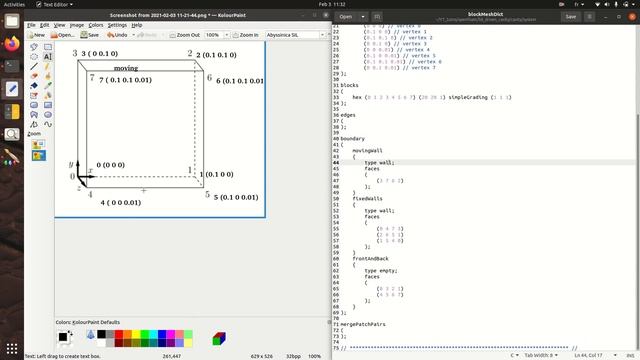The height and width of the screenshot is (360, 640).
Task: Click Save in KolourPaint toolbar
Action: coord(89,35)
